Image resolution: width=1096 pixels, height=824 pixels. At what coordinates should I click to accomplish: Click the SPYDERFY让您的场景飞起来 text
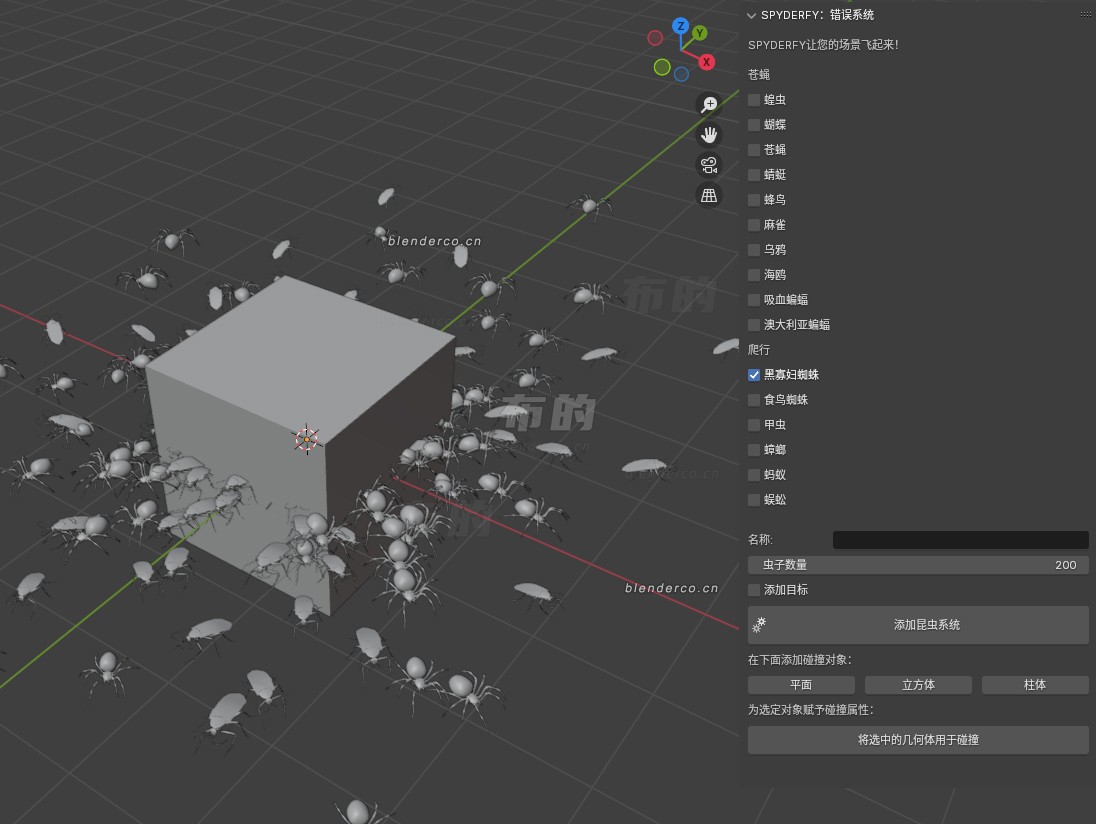pos(823,45)
